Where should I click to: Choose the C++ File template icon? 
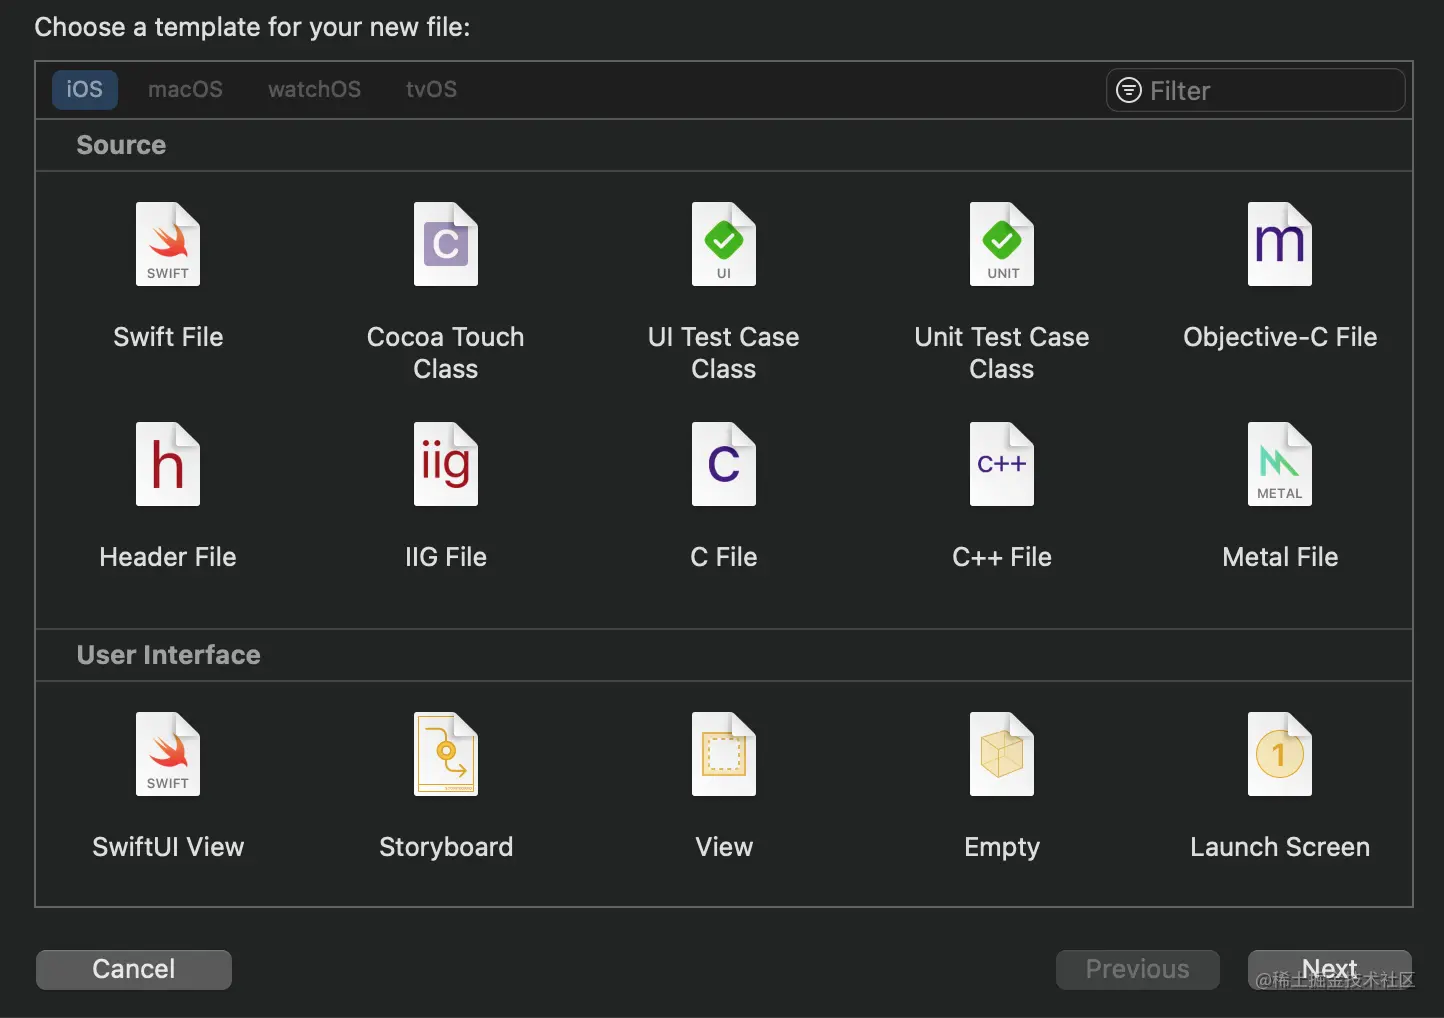tap(1002, 465)
